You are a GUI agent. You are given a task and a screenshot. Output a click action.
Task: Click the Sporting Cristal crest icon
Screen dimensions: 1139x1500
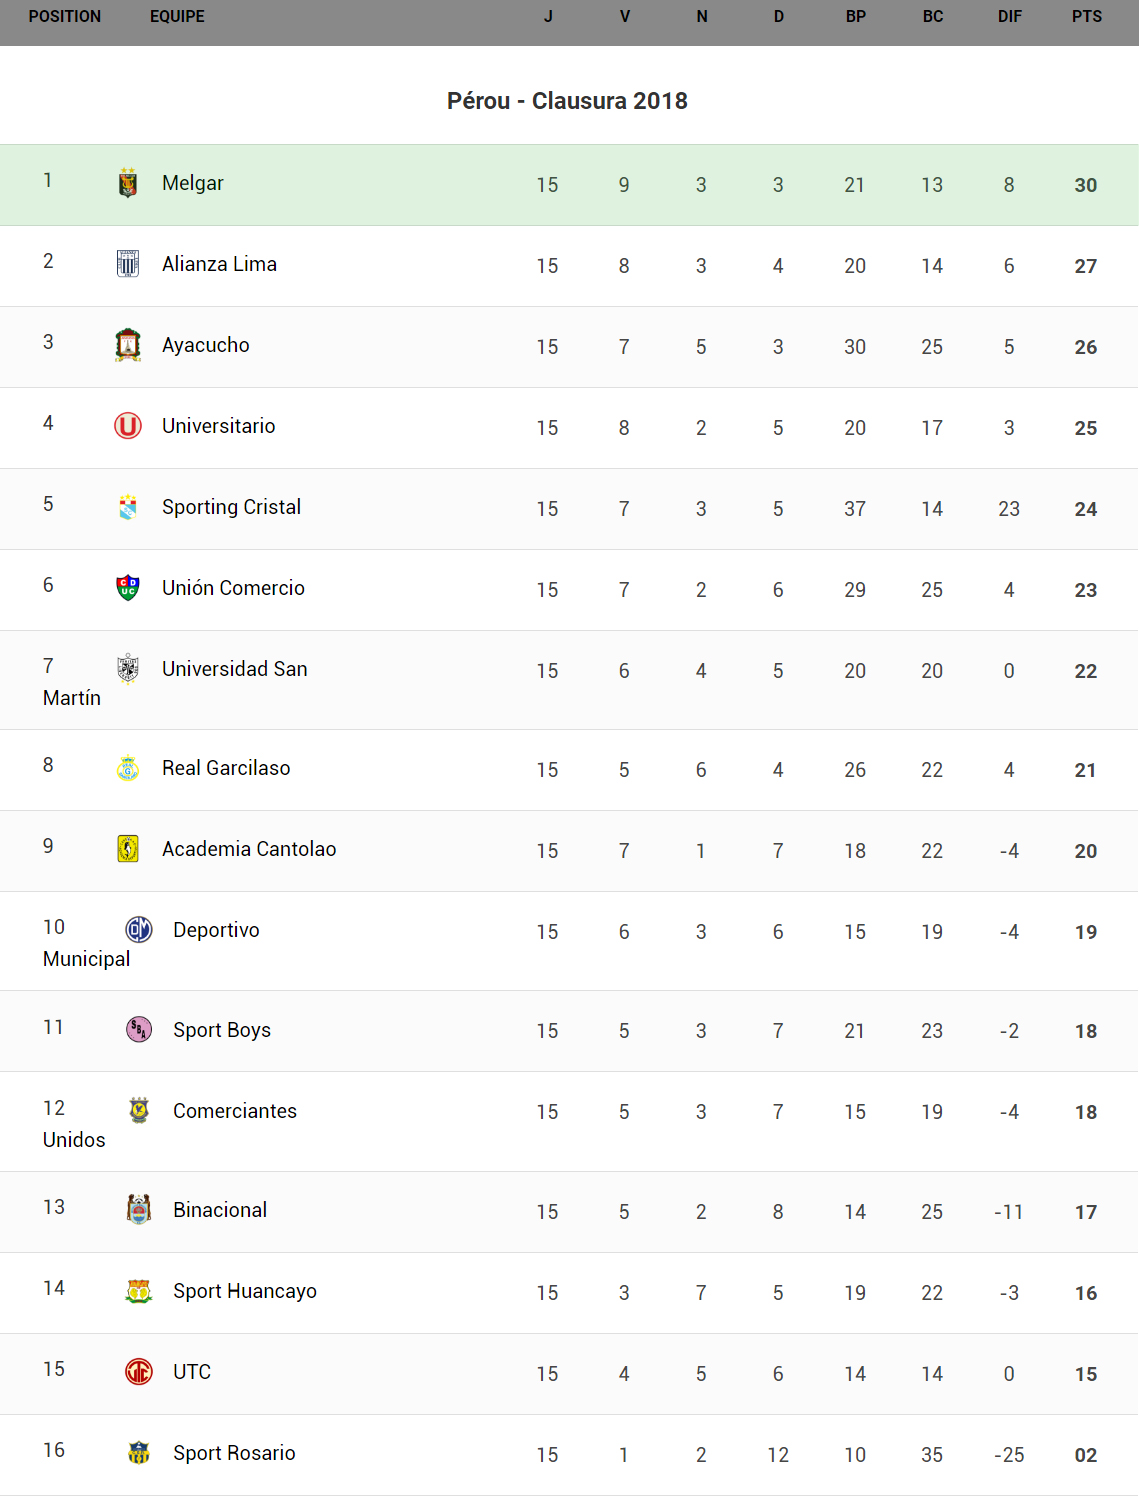click(128, 507)
